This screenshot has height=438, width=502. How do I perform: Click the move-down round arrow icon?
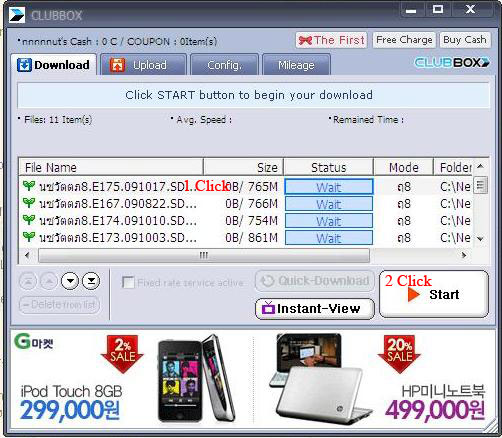tap(70, 281)
